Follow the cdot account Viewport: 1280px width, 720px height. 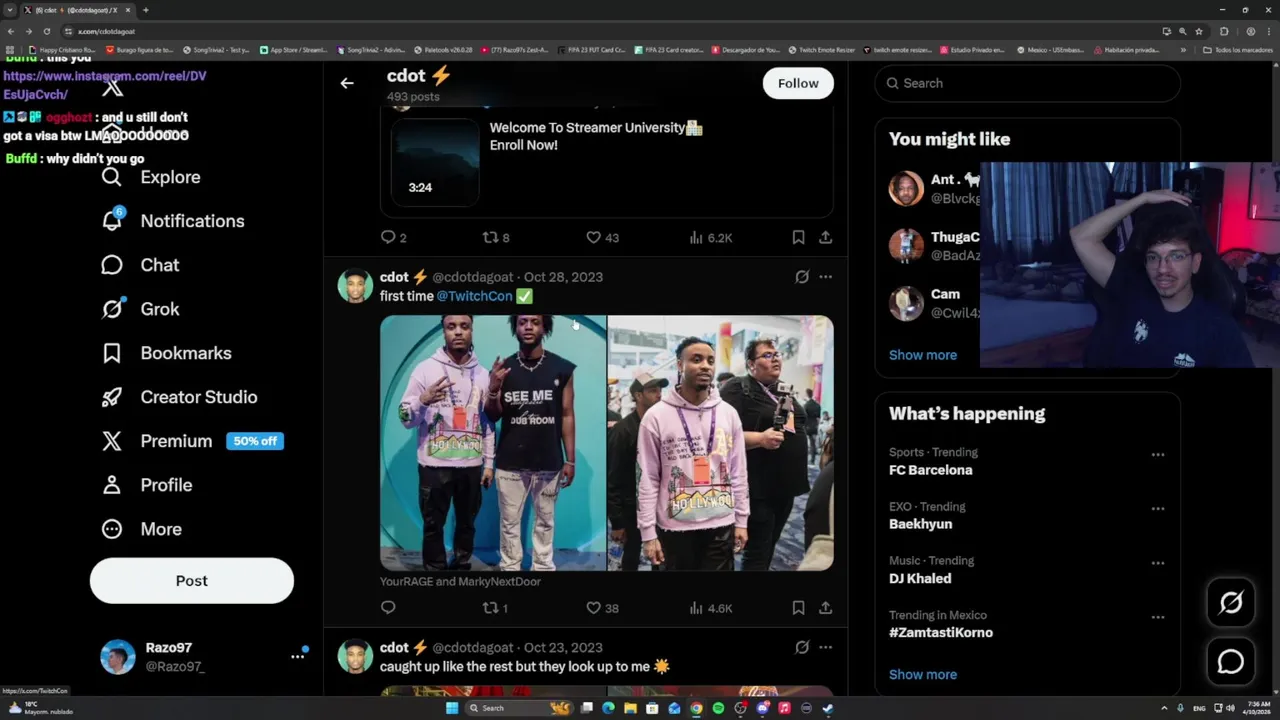point(798,83)
